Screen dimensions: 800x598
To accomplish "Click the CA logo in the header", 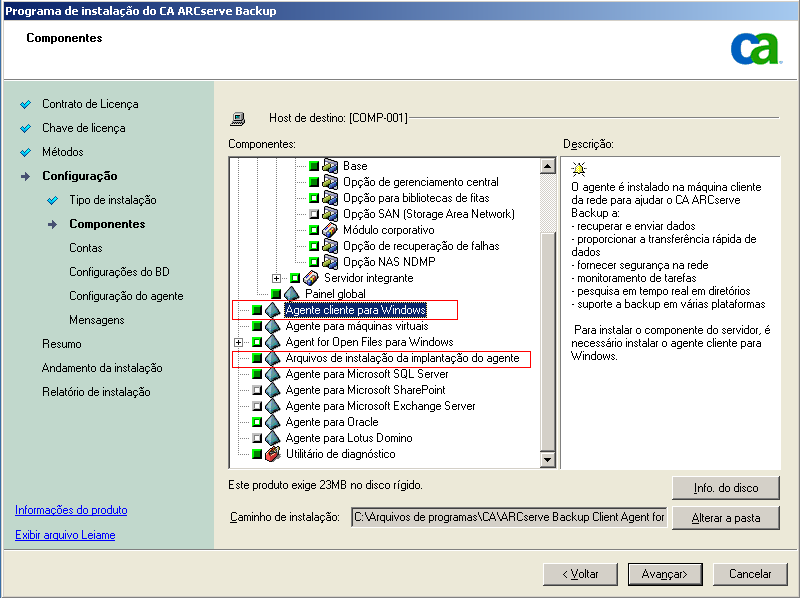I will click(756, 48).
